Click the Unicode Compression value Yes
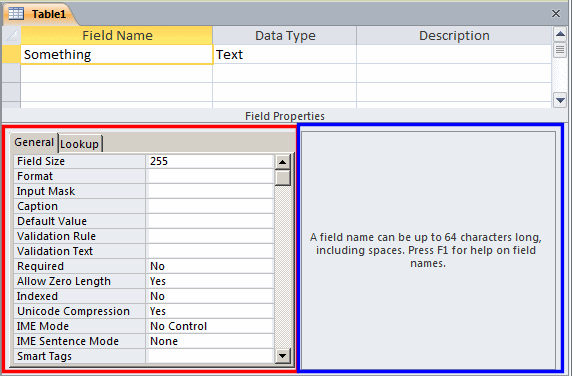This screenshot has width=574, height=376. point(210,312)
